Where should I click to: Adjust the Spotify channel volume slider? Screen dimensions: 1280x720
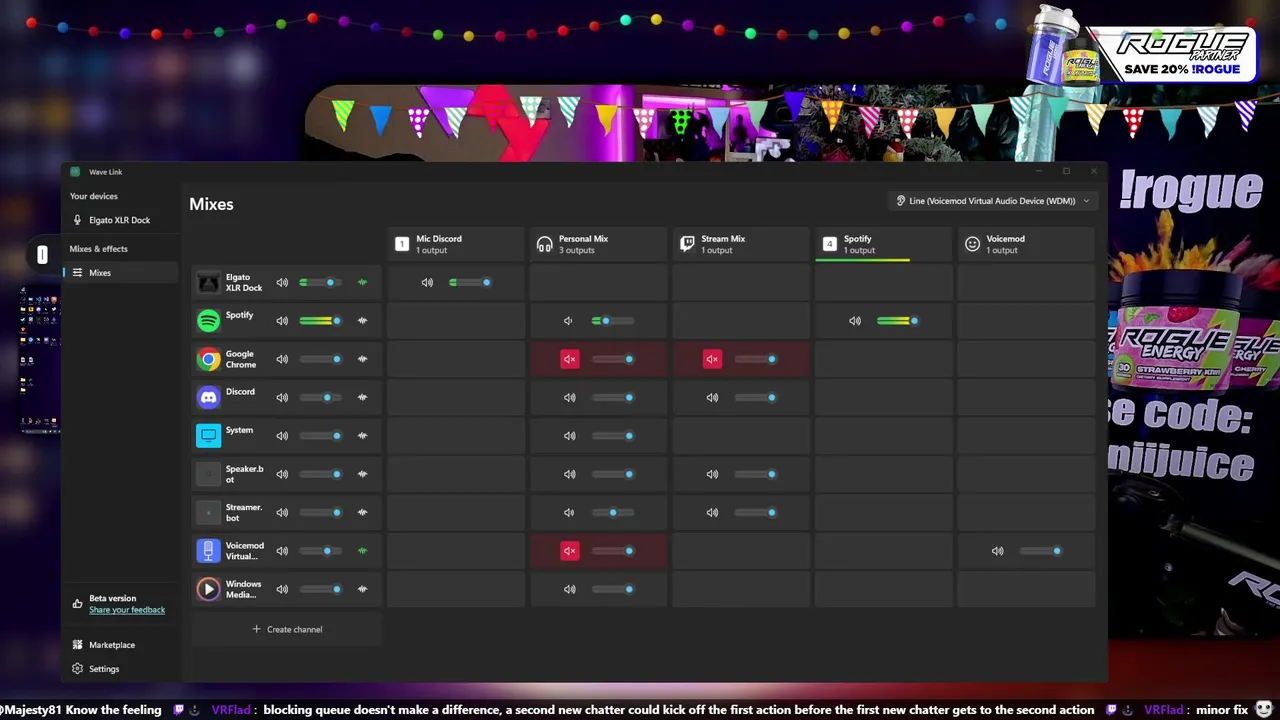coord(320,321)
